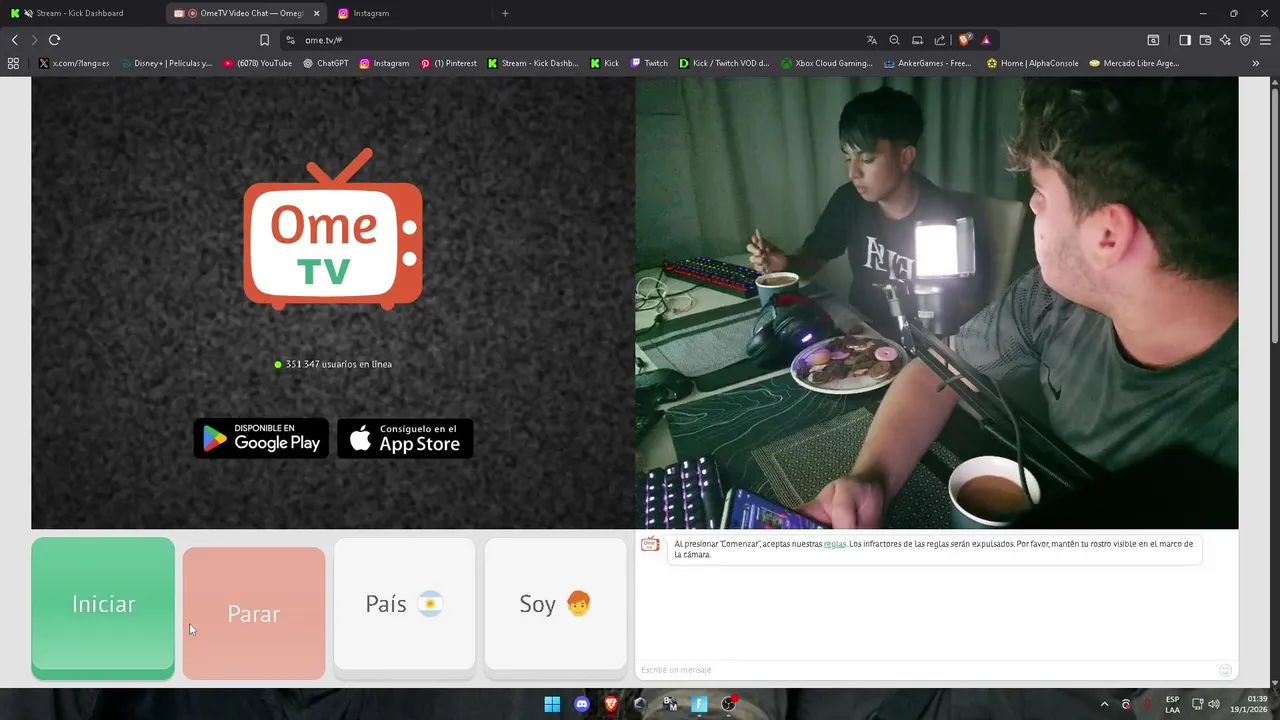
Task: Open the translate page icon
Action: (872, 40)
